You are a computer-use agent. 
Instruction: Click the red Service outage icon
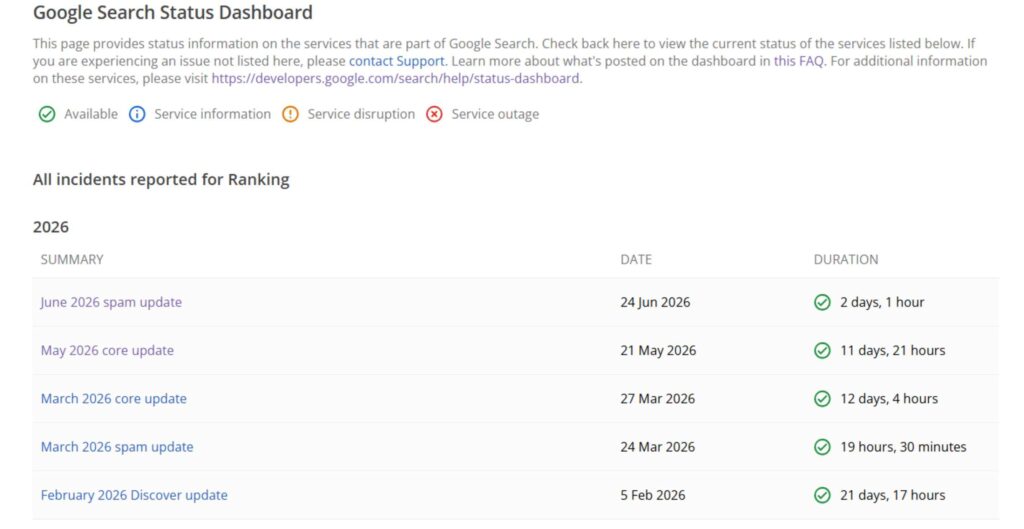click(x=434, y=114)
